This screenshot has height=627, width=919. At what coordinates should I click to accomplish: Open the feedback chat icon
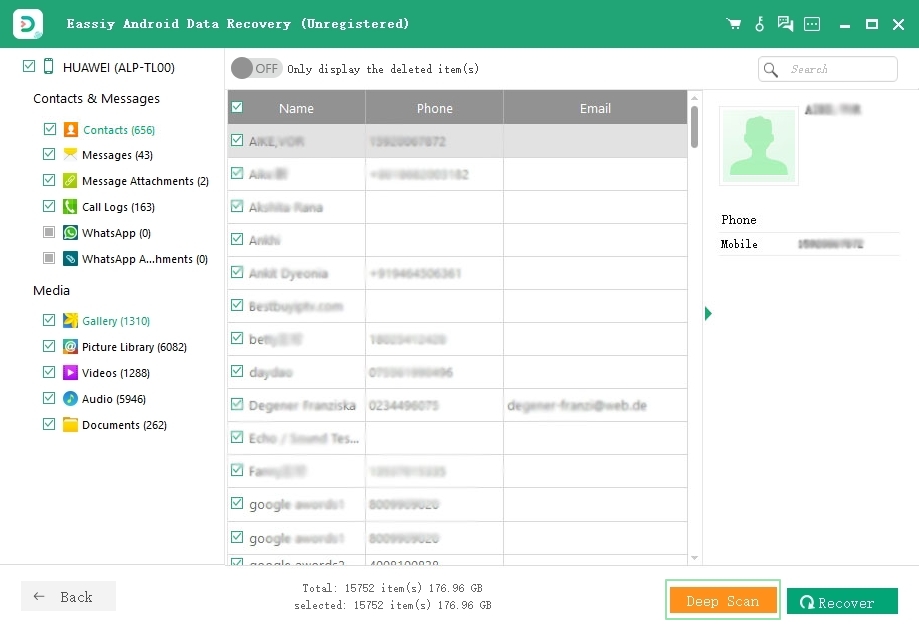(x=785, y=24)
